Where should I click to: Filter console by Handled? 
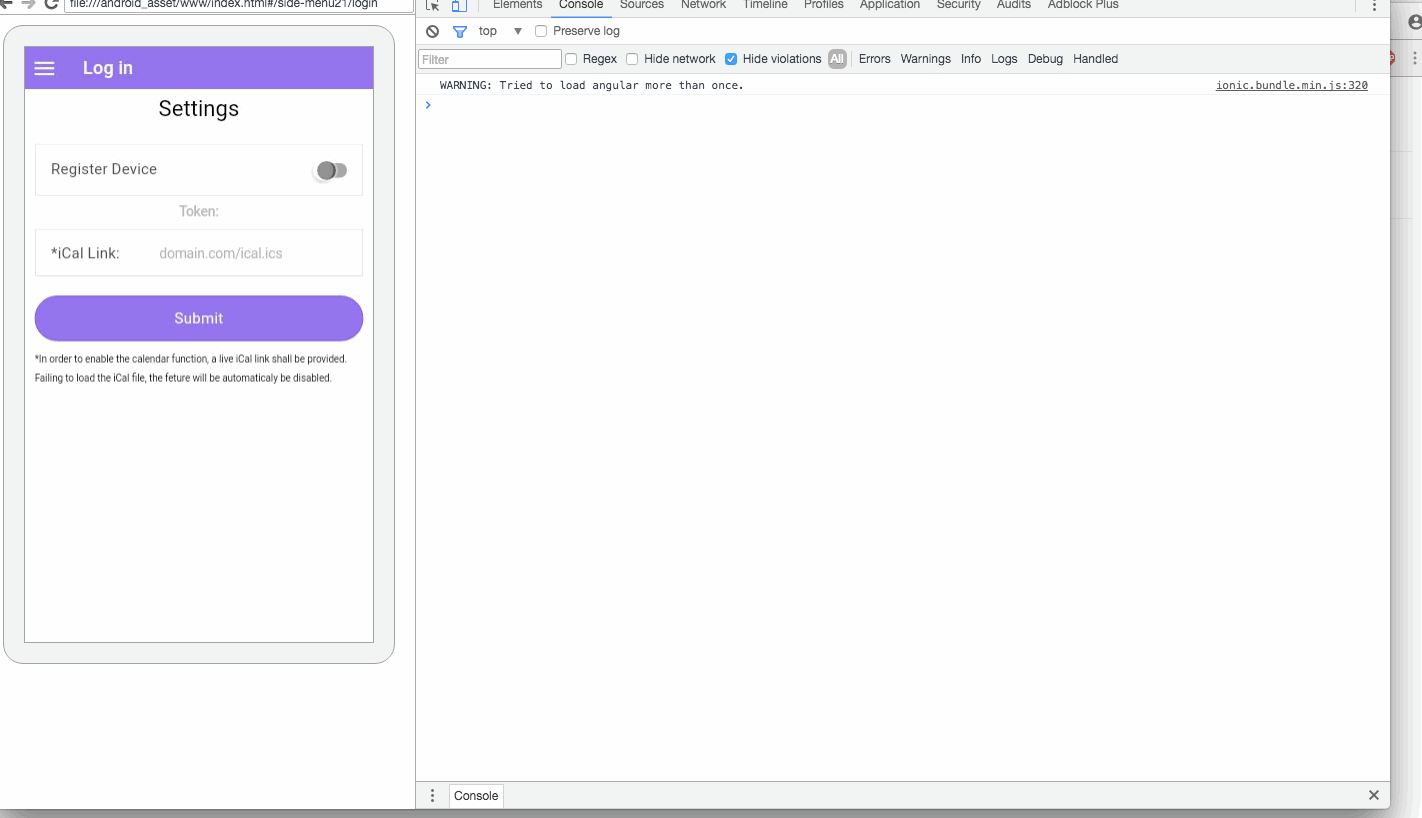(x=1096, y=59)
